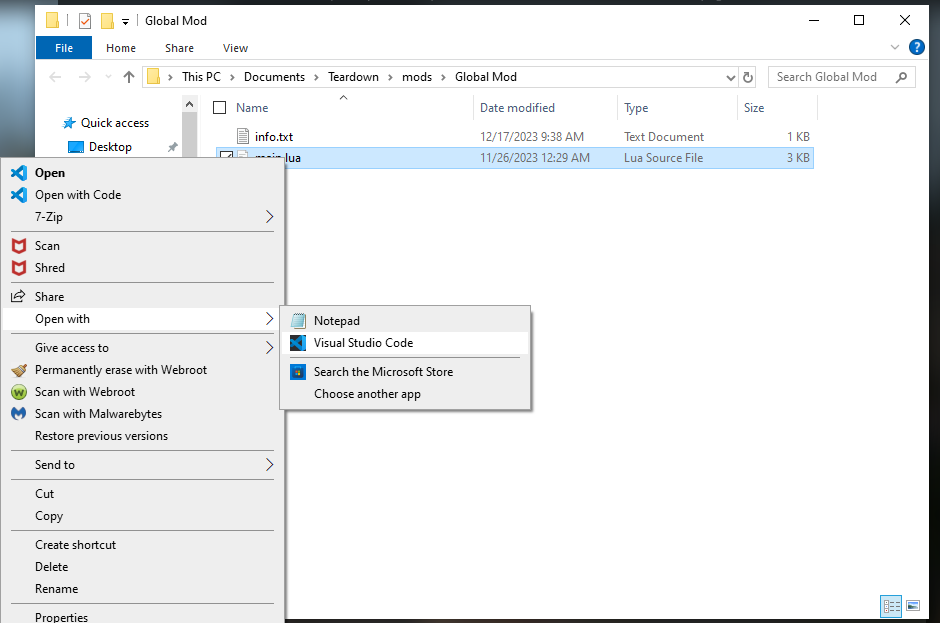This screenshot has height=623, width=940.
Task: Choose another app from the submenu
Action: 367,394
